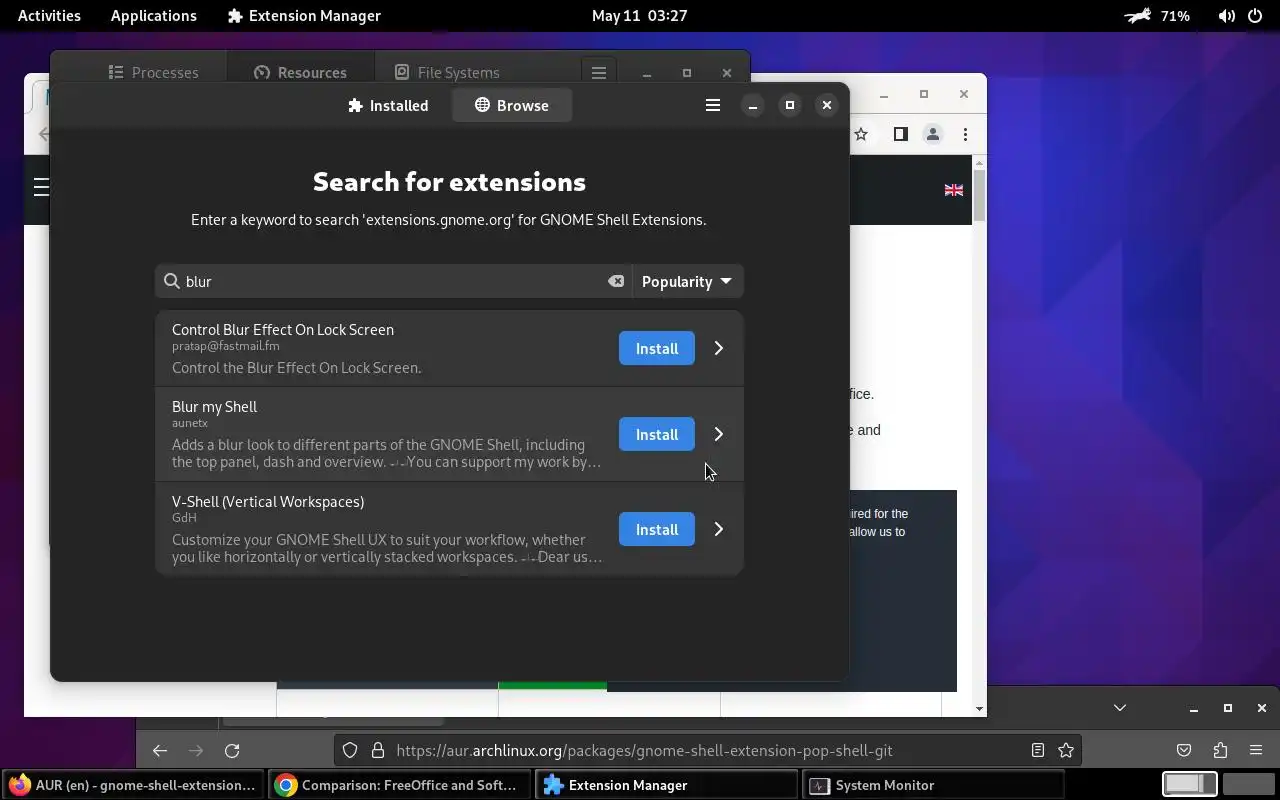This screenshot has height=800, width=1280.
Task: Open Chrome profile avatar
Action: [x=933, y=134]
